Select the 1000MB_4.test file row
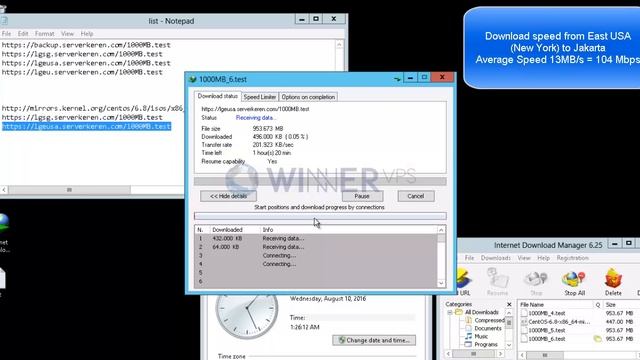640x360 pixels. click(580, 313)
